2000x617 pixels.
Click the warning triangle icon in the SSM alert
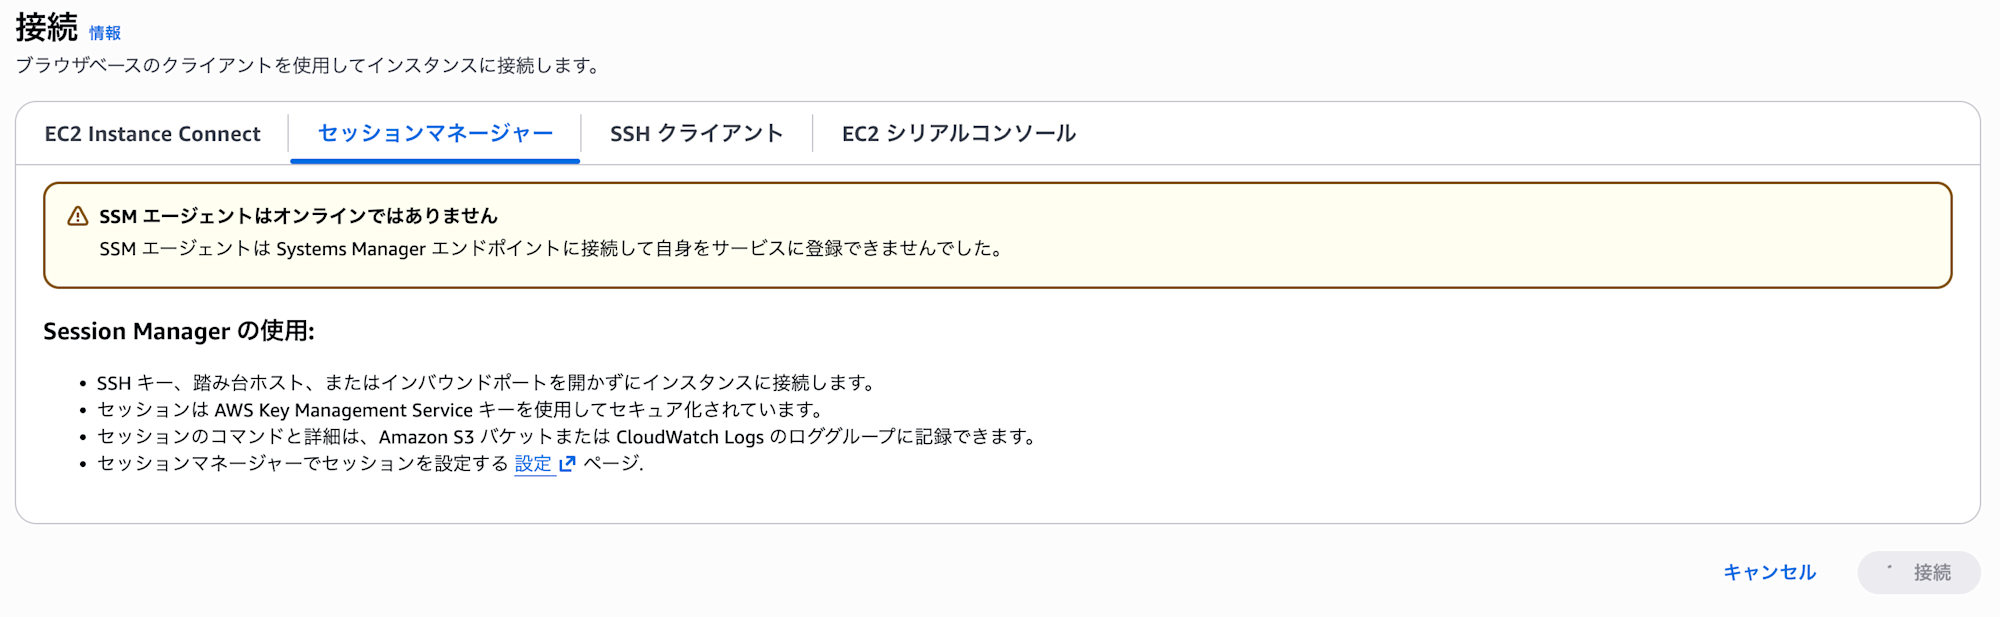(77, 215)
